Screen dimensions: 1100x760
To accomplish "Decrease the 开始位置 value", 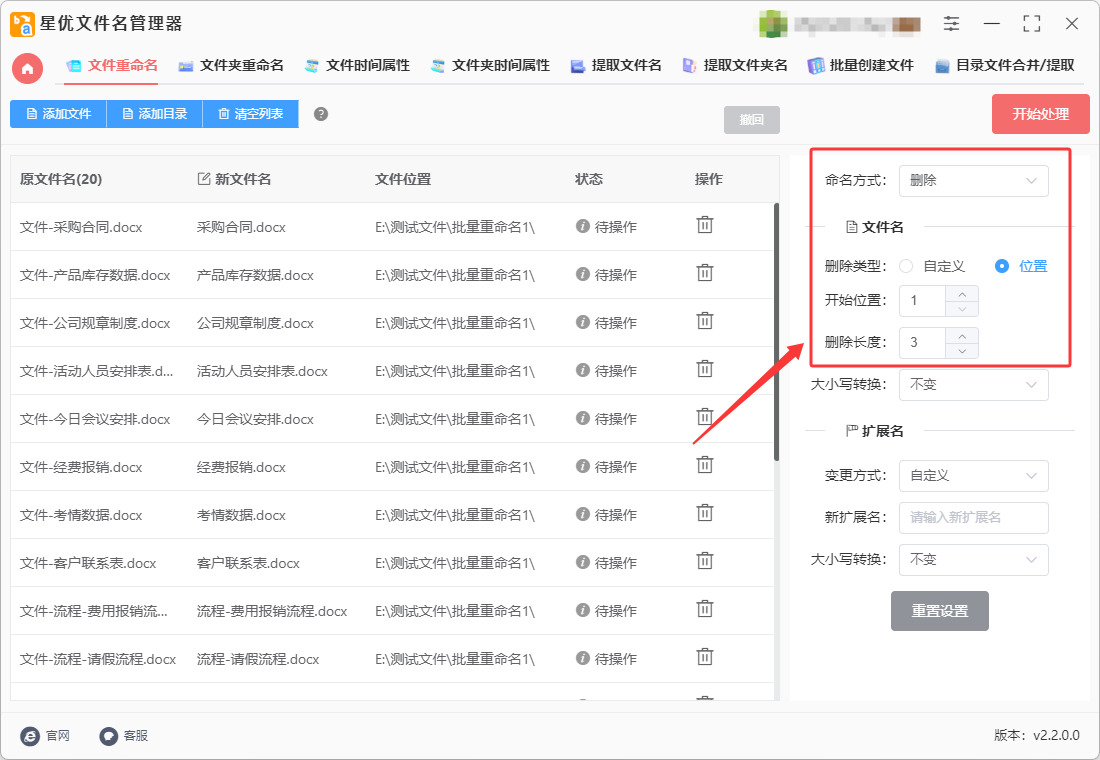I will point(962,309).
